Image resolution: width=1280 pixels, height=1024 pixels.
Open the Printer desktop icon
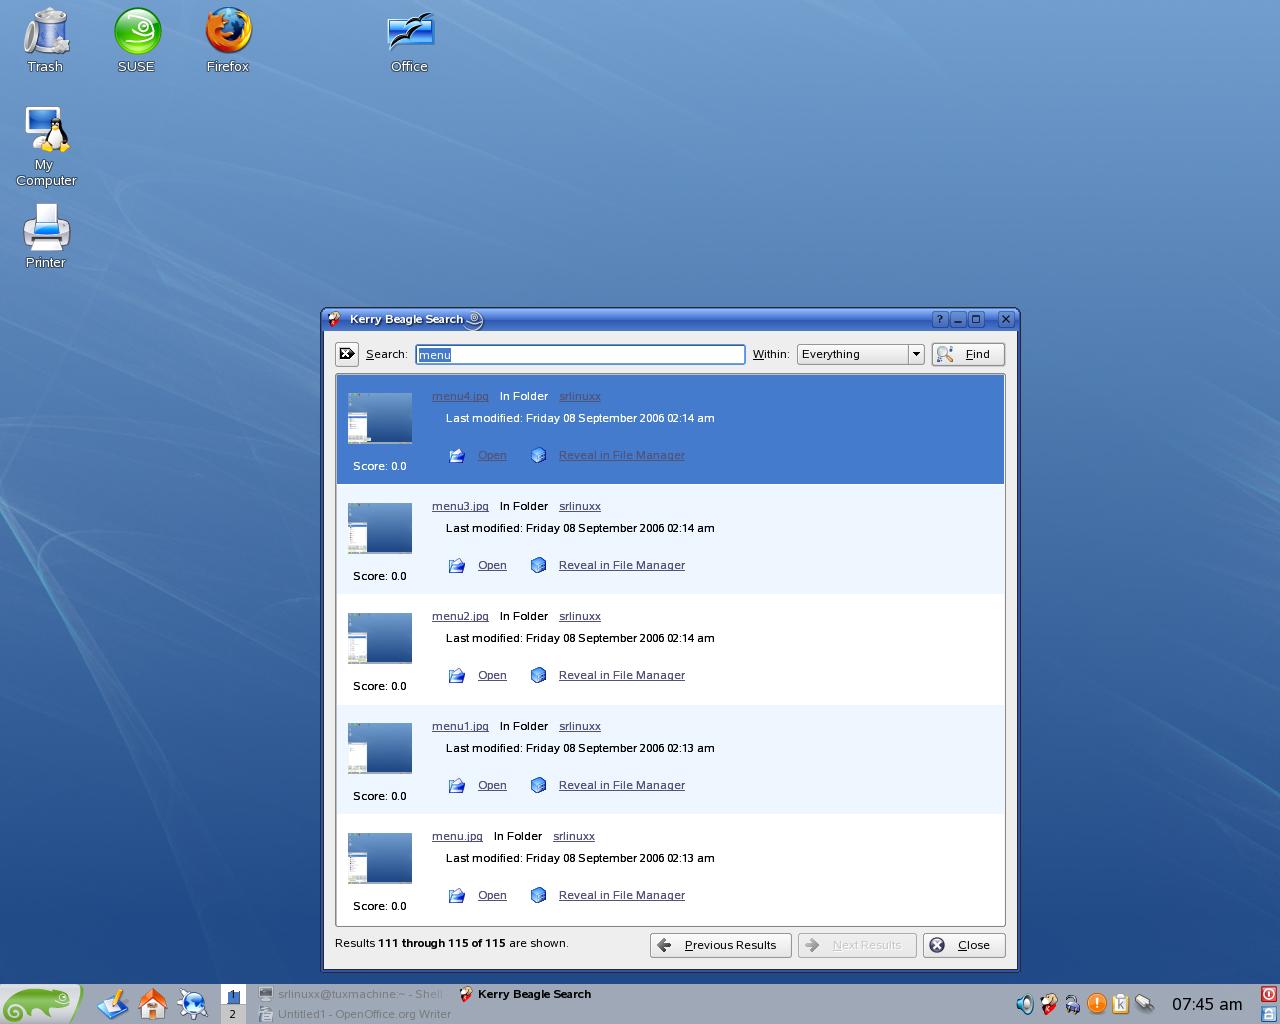(x=45, y=236)
